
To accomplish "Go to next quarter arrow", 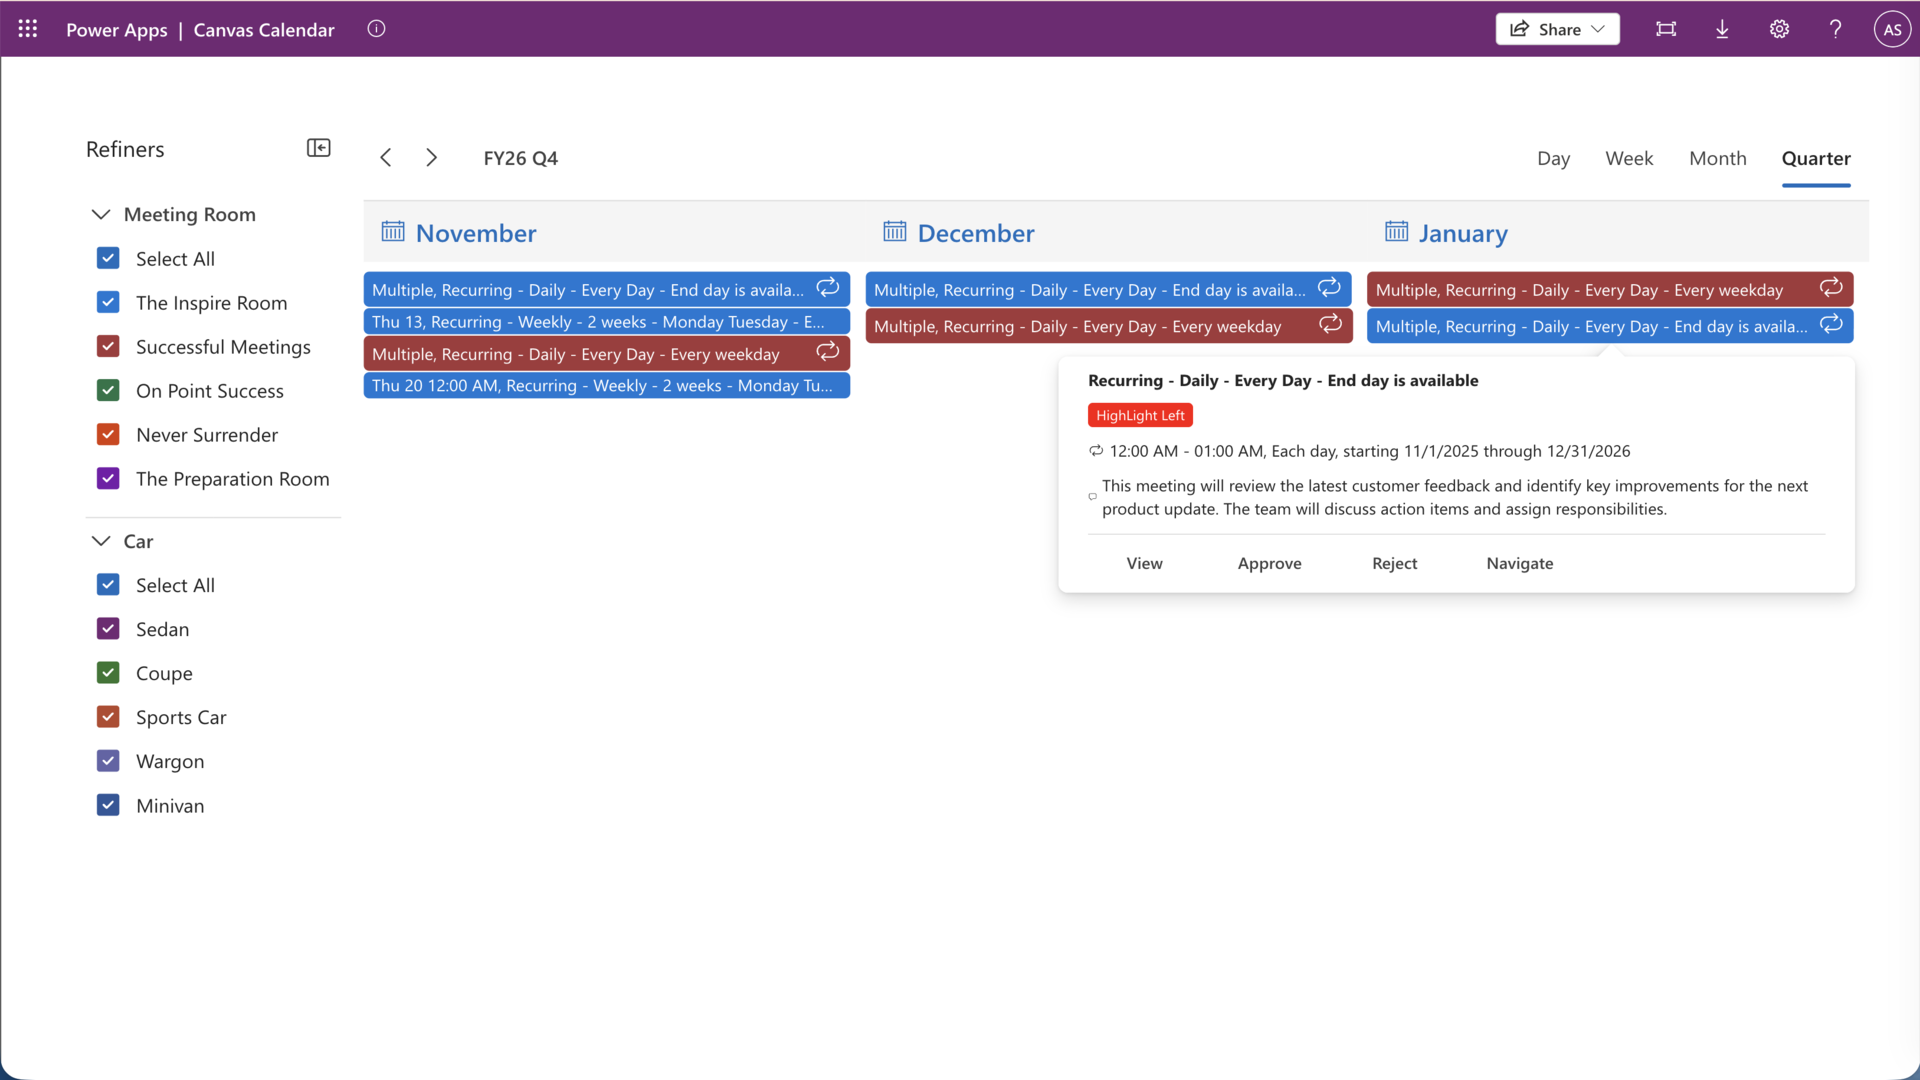I will coord(431,158).
